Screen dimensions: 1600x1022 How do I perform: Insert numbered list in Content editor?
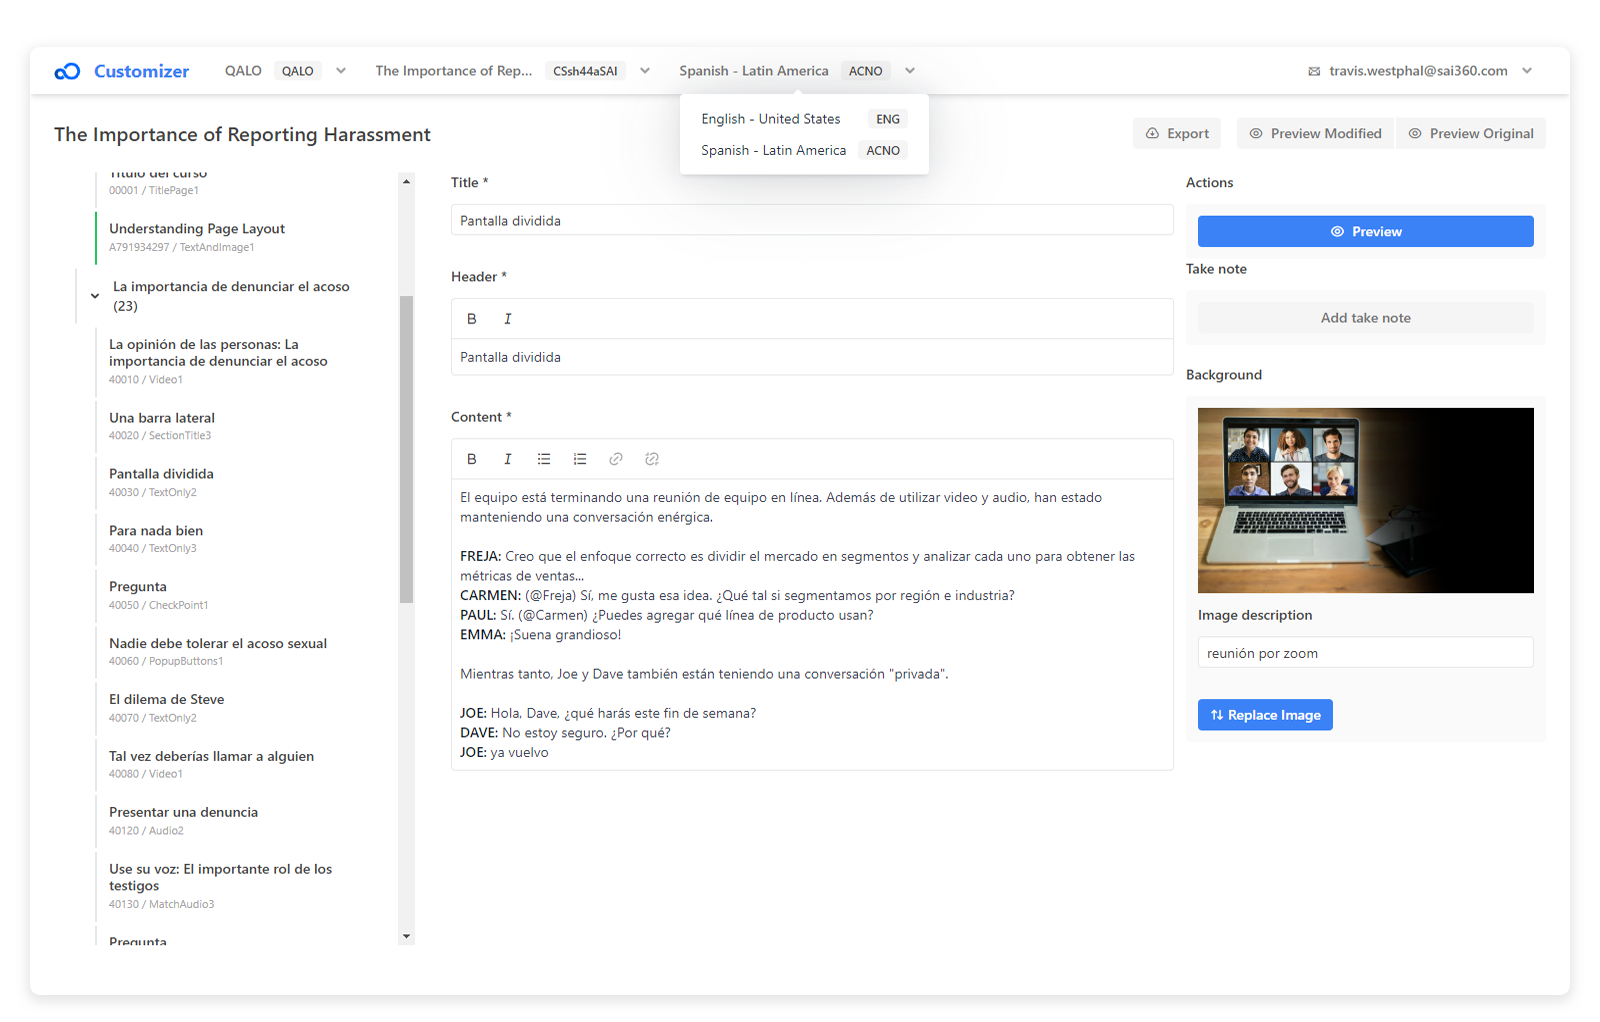[580, 459]
